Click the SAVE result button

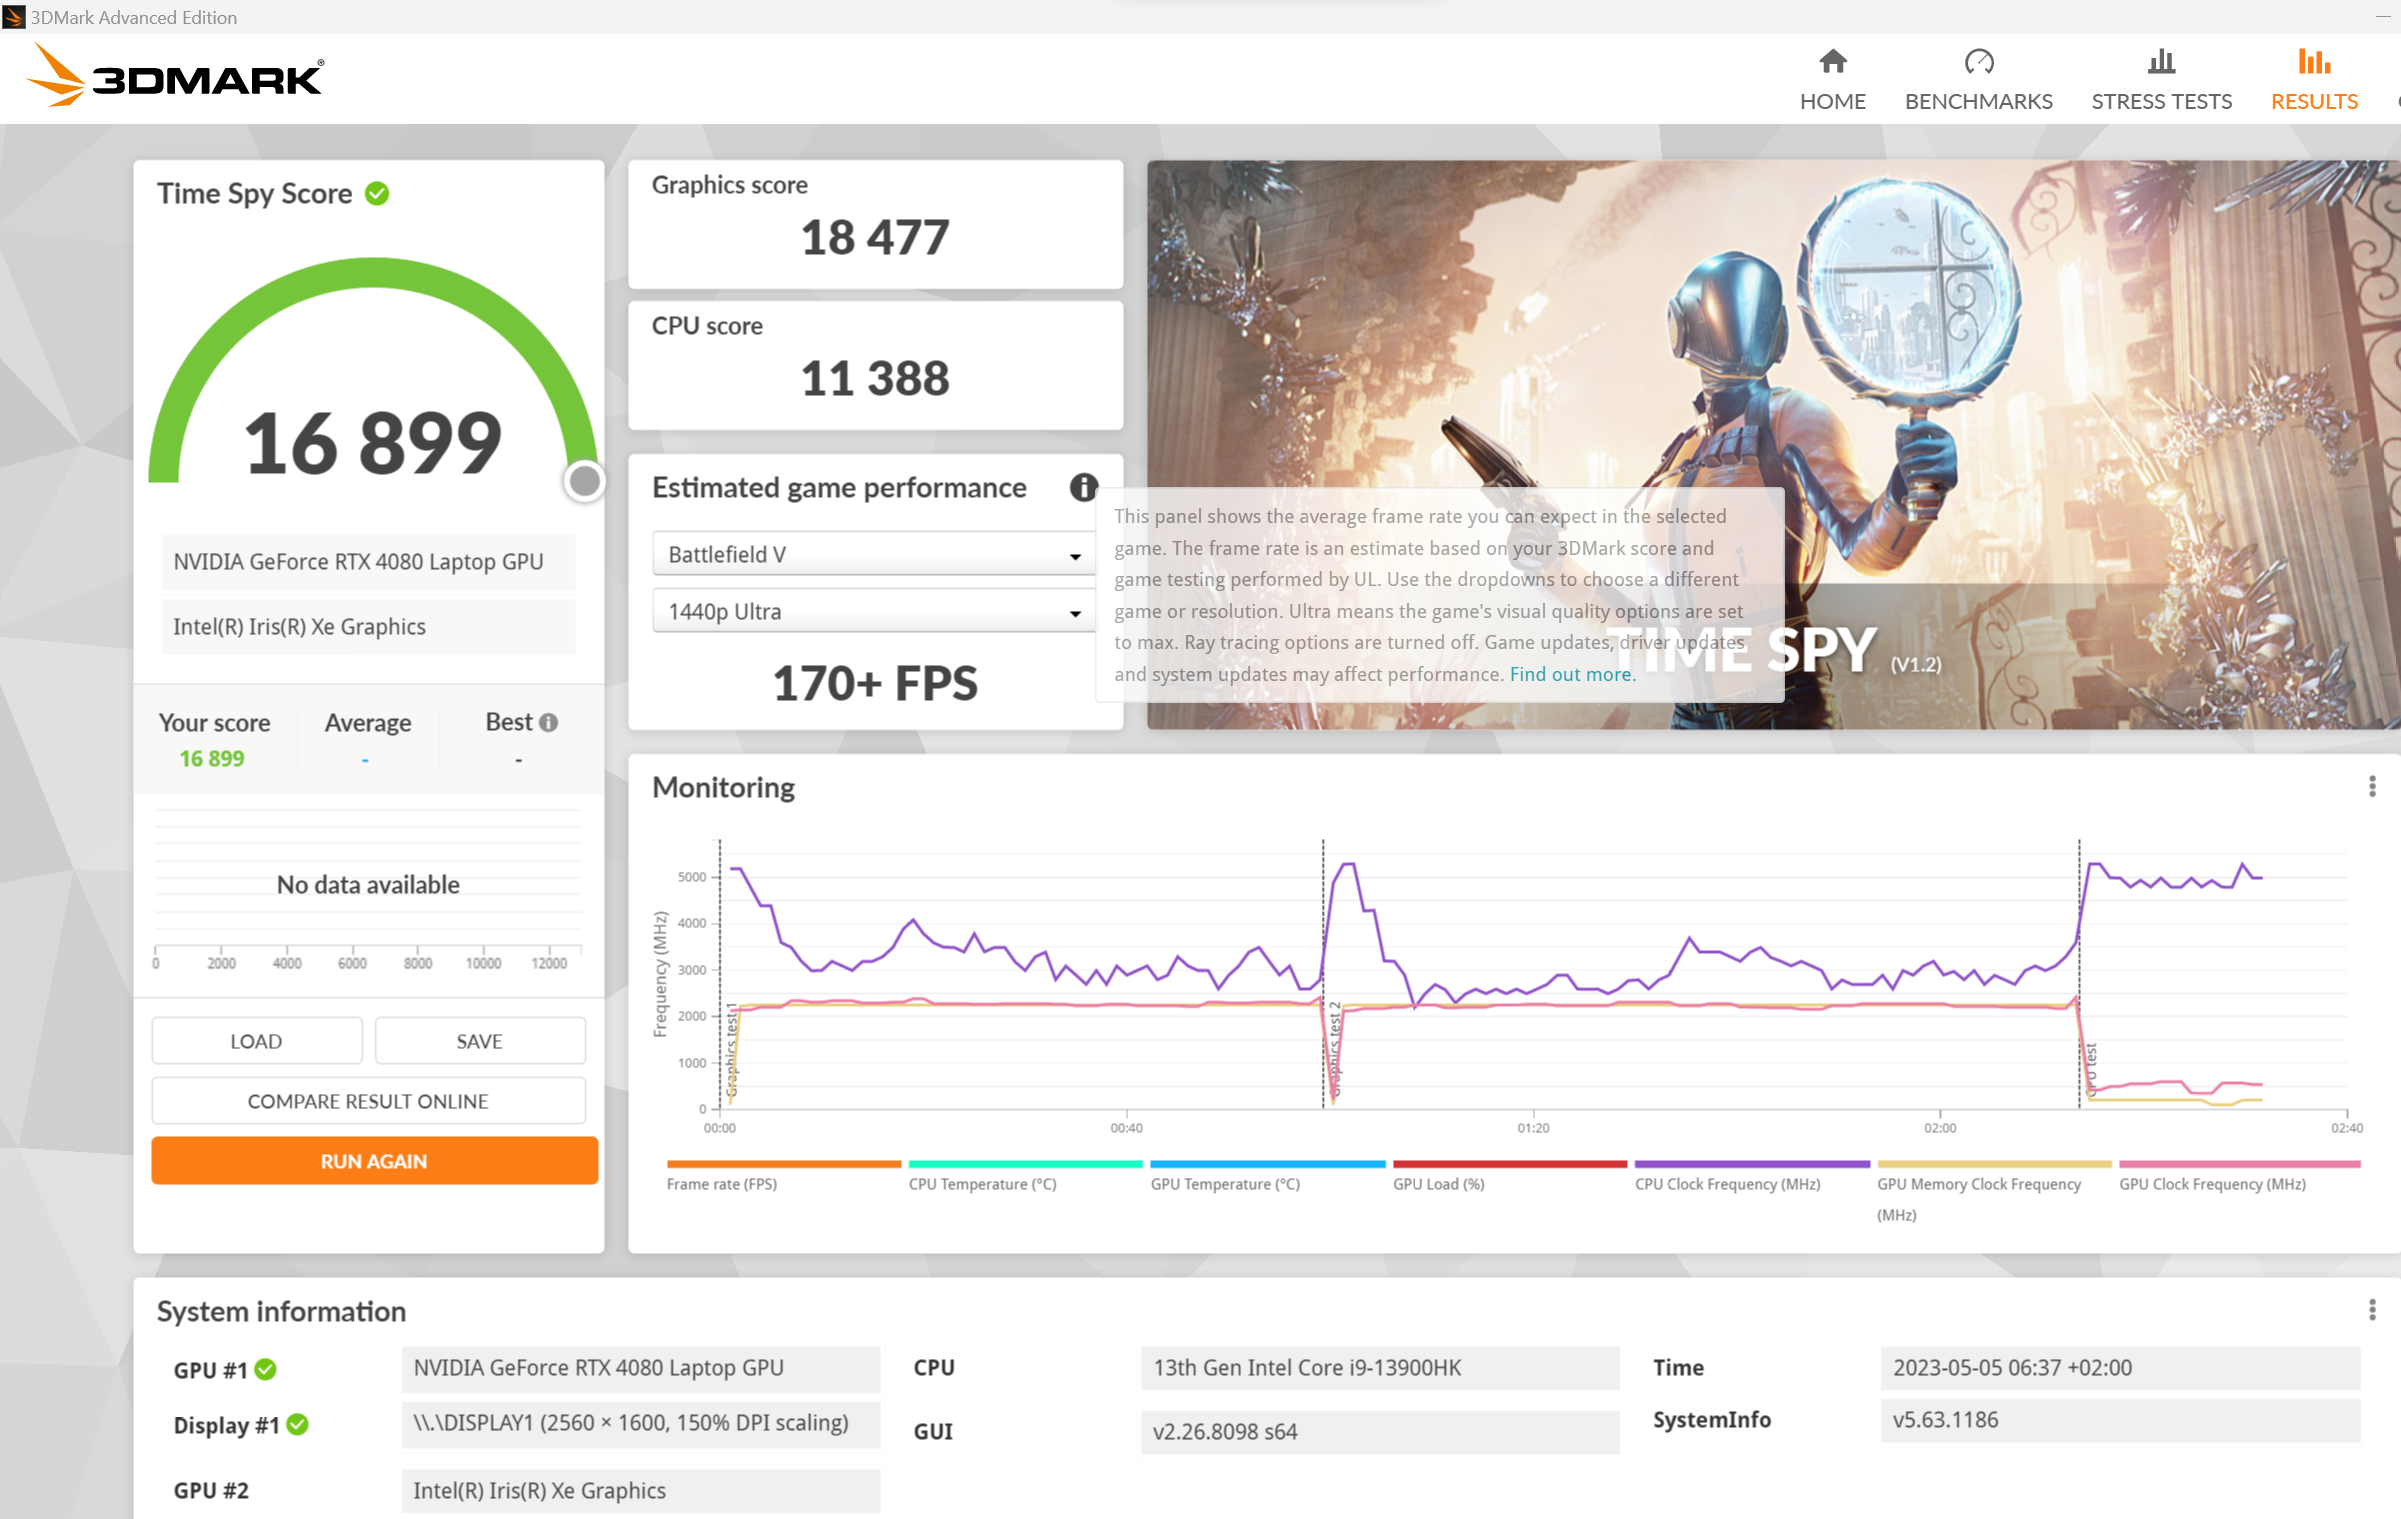pyautogui.click(x=479, y=1041)
